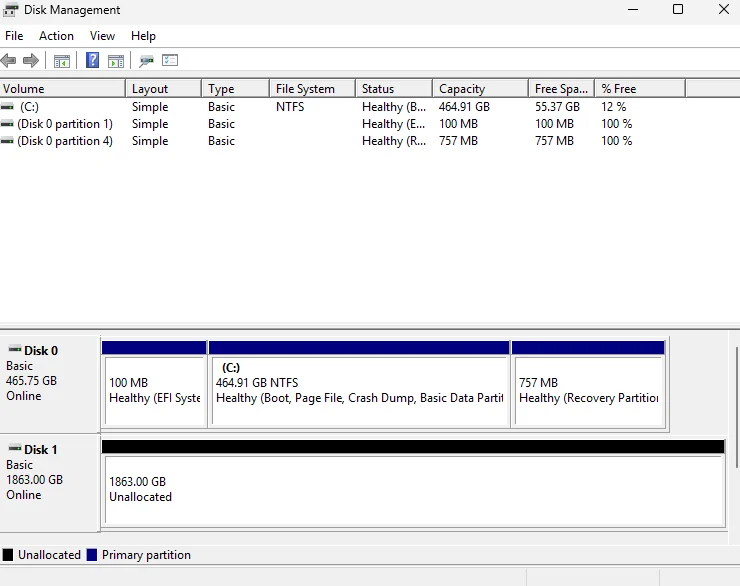This screenshot has width=740, height=586.
Task: Click the Disk 1 drive icon in lower pane
Action: [x=15, y=448]
